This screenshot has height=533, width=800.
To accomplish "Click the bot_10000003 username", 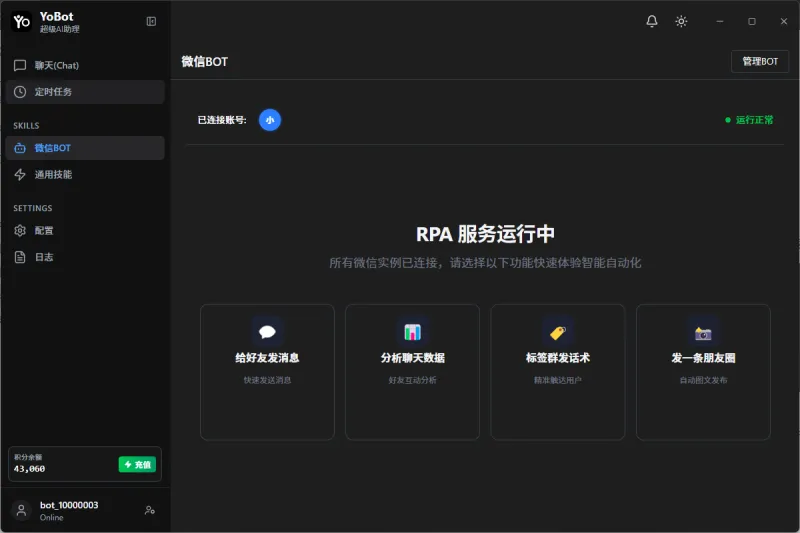I will click(69, 505).
